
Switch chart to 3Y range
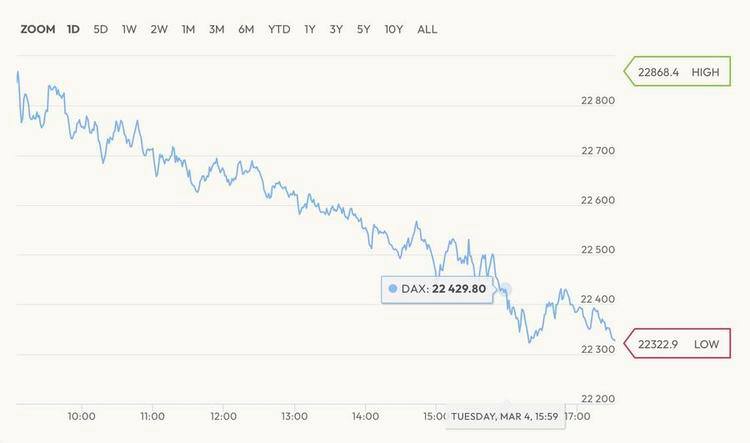click(337, 29)
